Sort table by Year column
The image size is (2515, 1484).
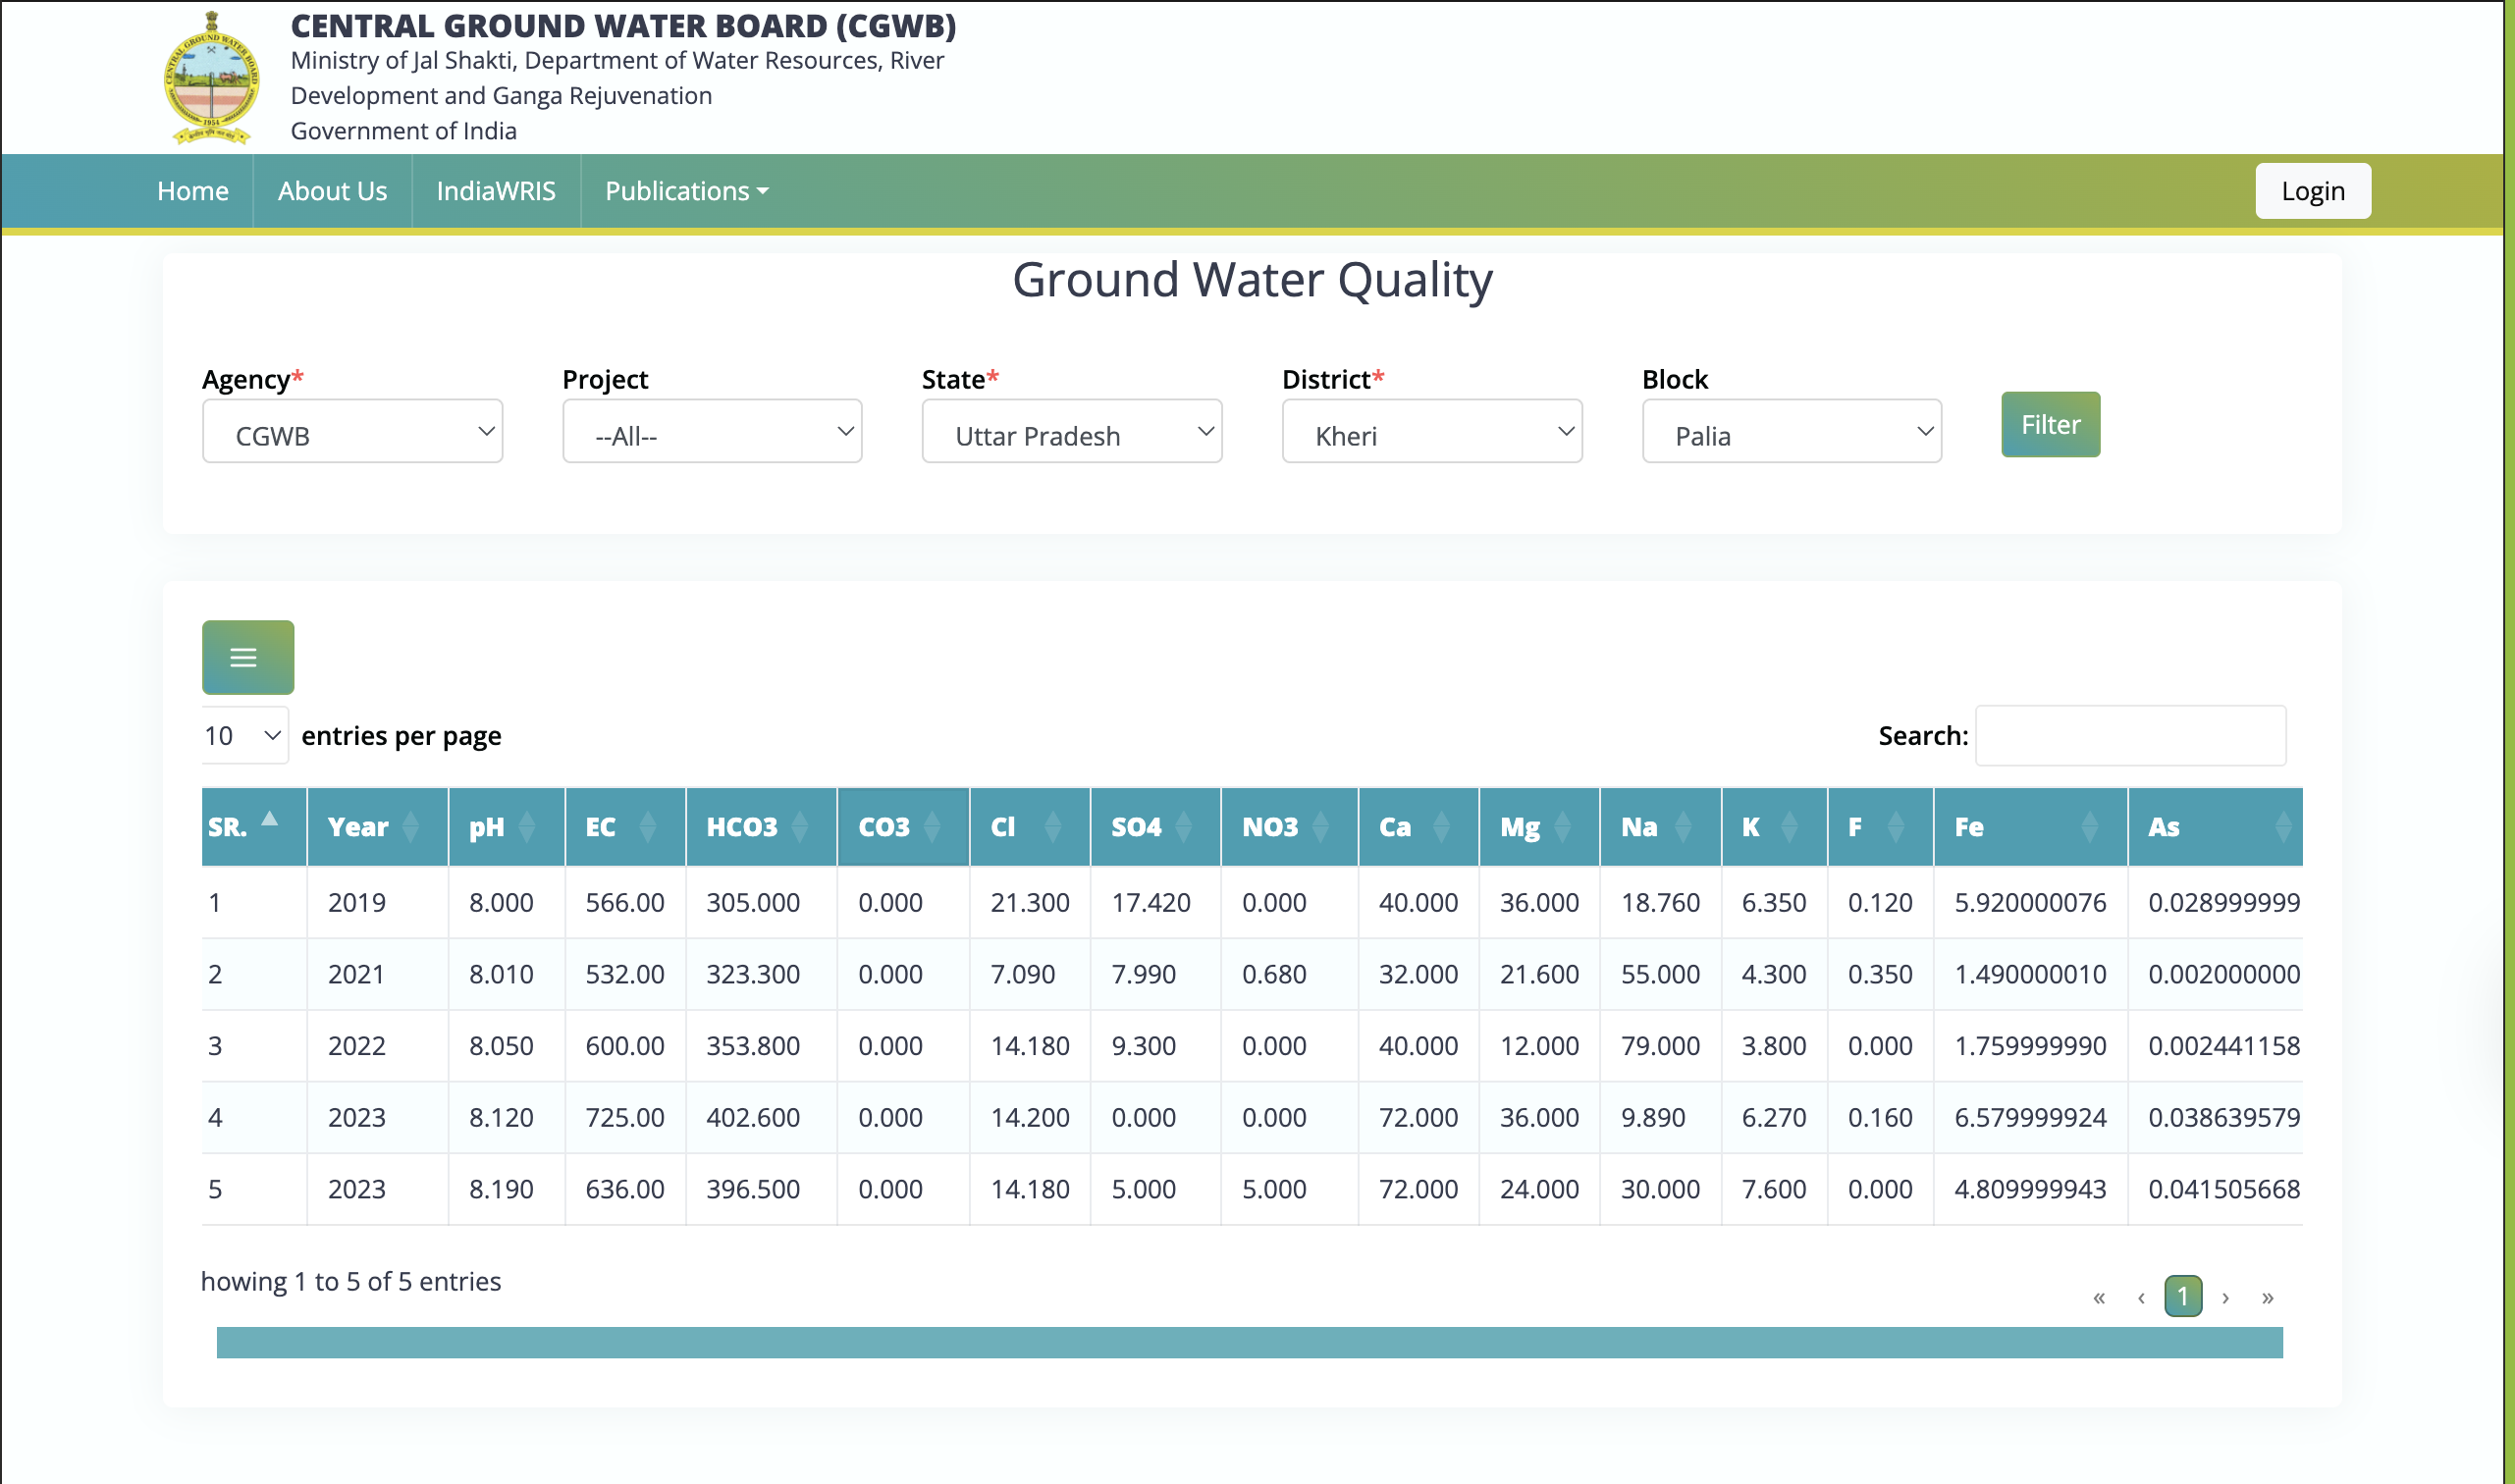point(378,827)
